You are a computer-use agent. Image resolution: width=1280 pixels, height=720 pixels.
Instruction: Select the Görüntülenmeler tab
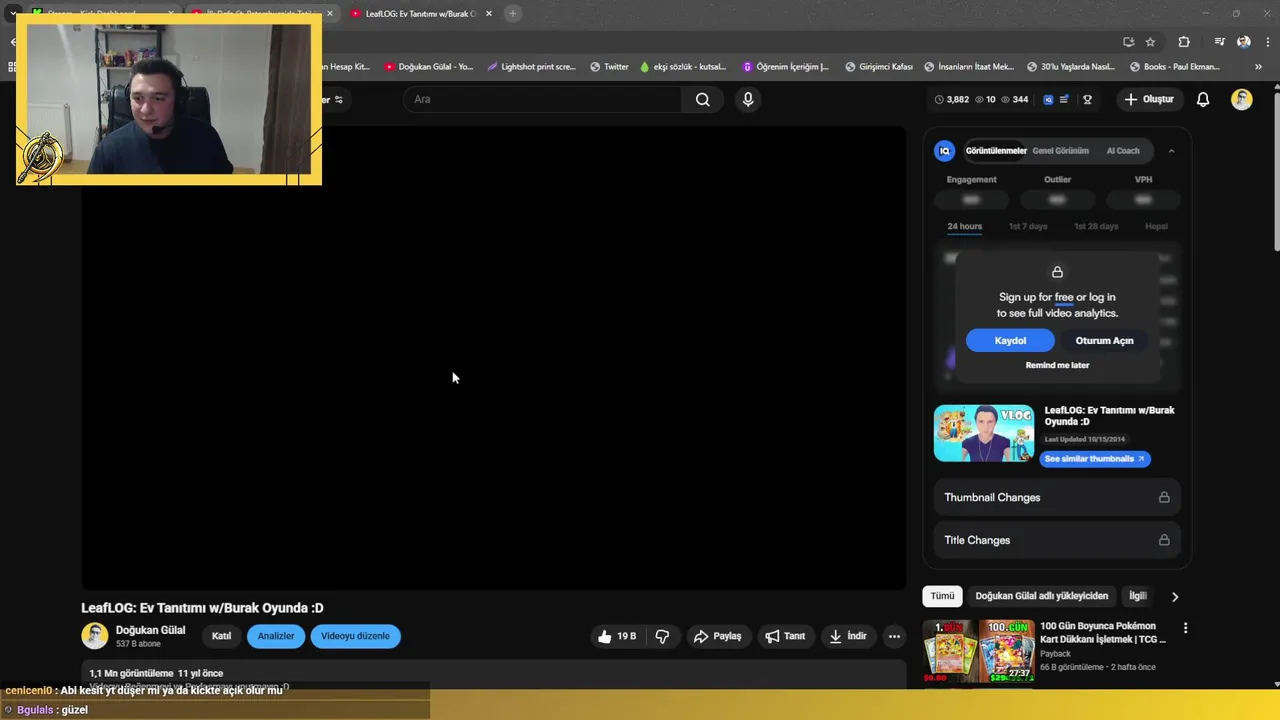[x=996, y=151]
